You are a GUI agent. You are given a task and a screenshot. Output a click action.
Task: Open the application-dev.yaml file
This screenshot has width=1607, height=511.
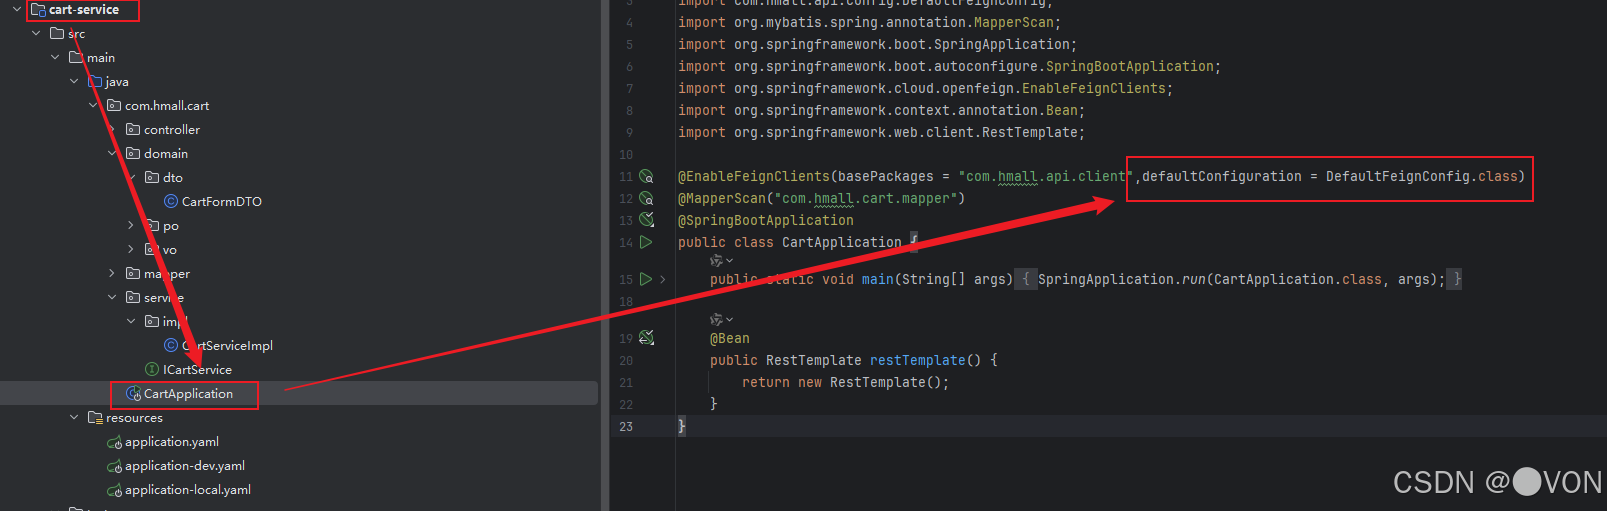(x=185, y=465)
